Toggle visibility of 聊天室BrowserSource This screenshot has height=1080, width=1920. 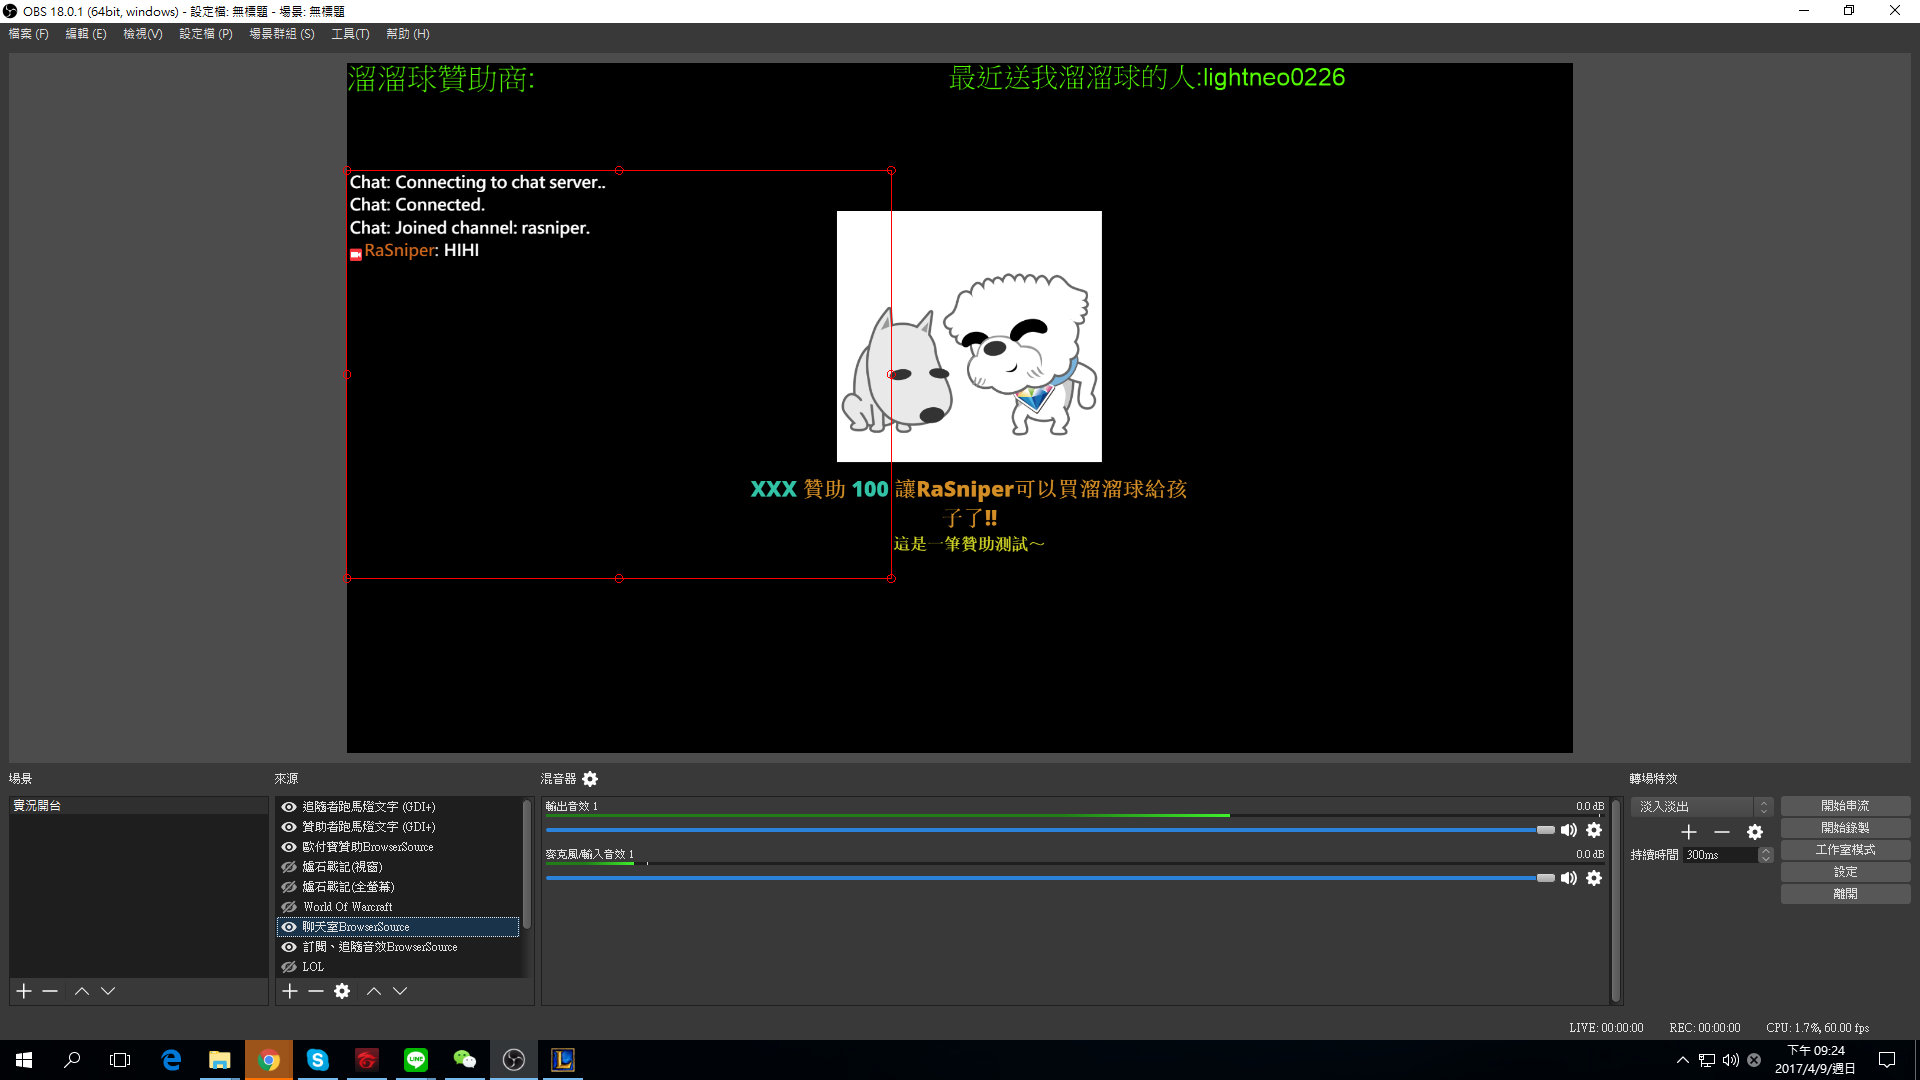289,927
